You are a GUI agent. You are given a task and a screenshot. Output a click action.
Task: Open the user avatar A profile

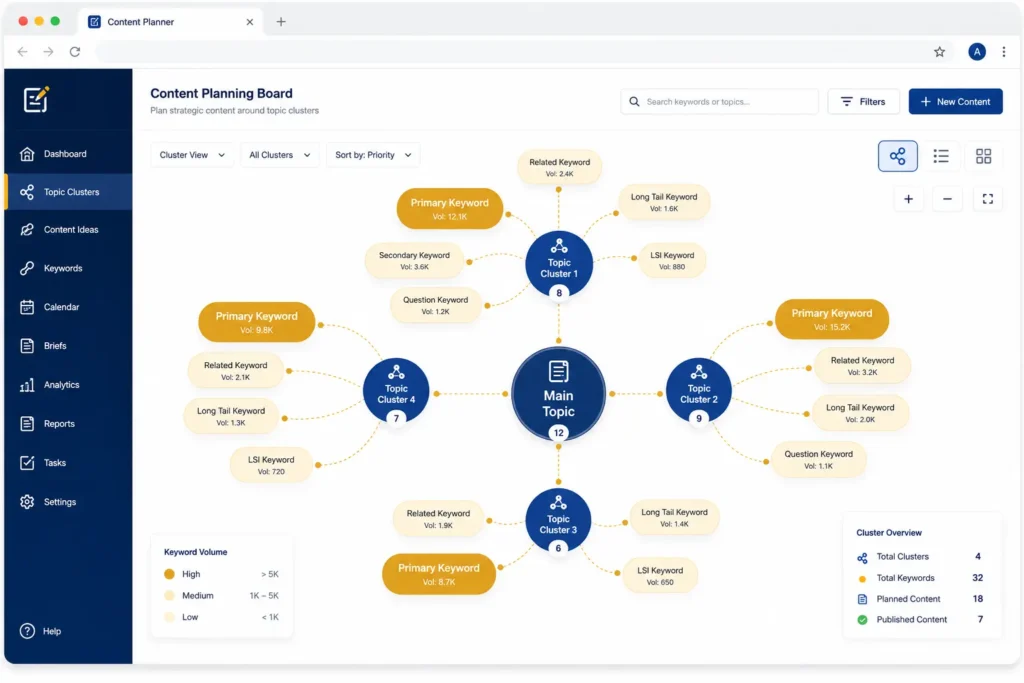pos(976,52)
